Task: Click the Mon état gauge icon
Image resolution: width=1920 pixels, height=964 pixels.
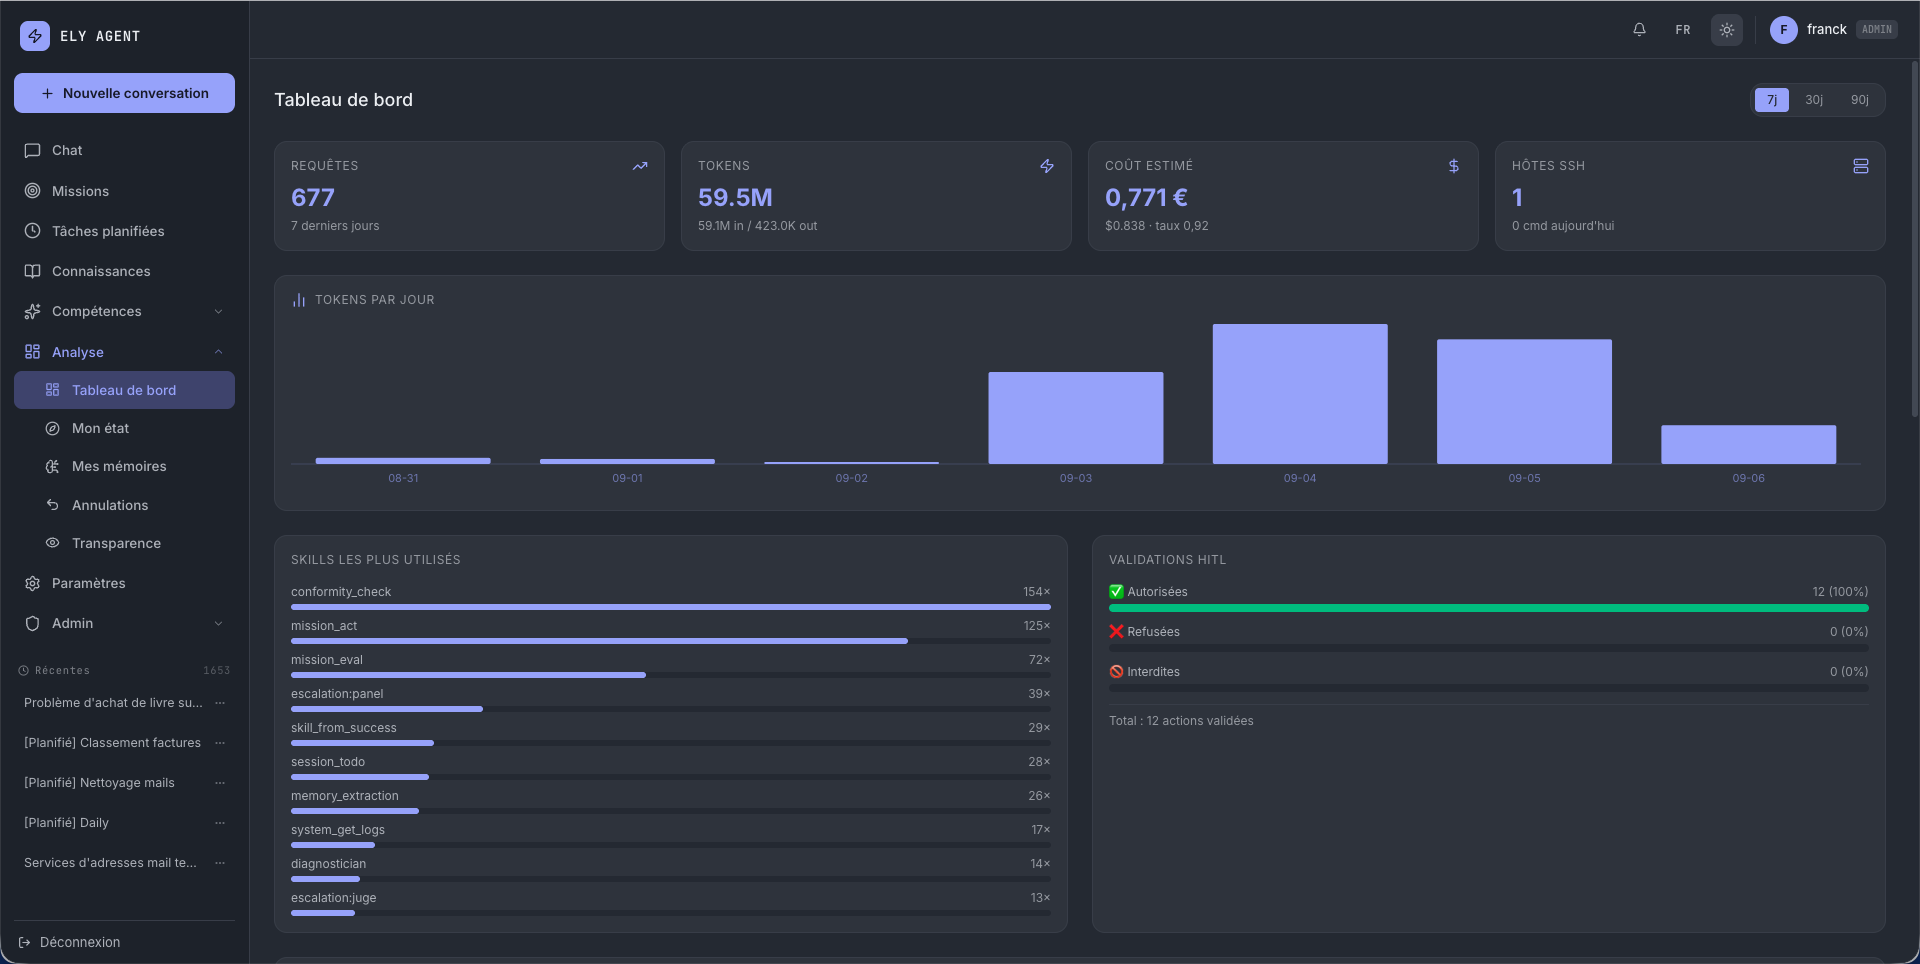Action: click(x=52, y=428)
